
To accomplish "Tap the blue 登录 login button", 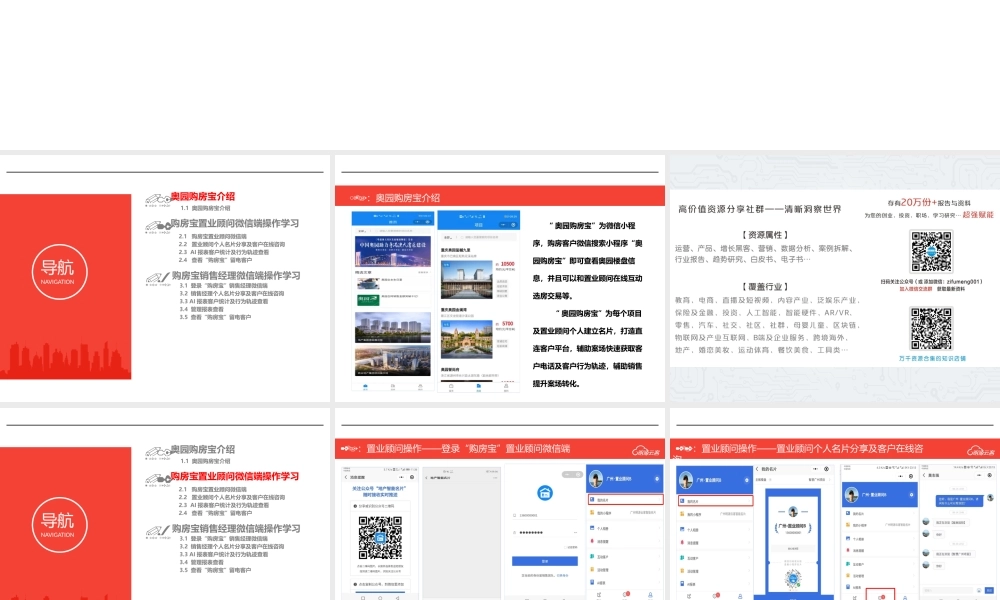I will point(544,561).
